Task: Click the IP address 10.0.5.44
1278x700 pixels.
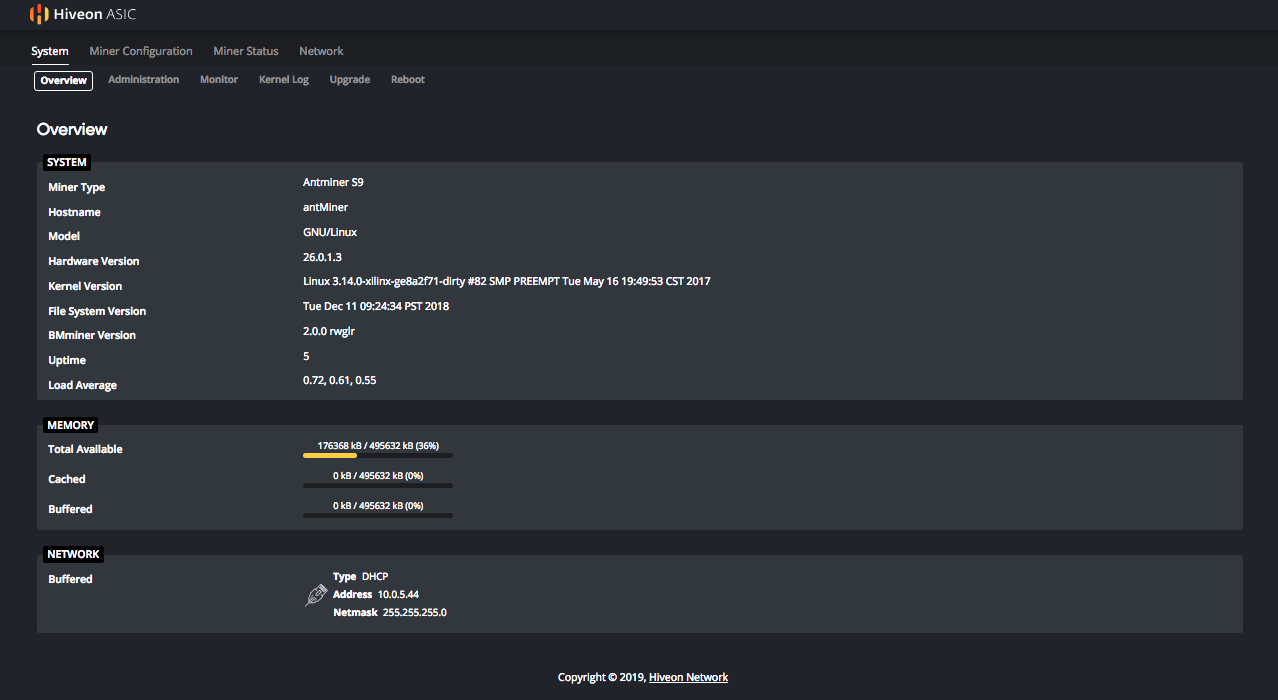Action: point(398,595)
